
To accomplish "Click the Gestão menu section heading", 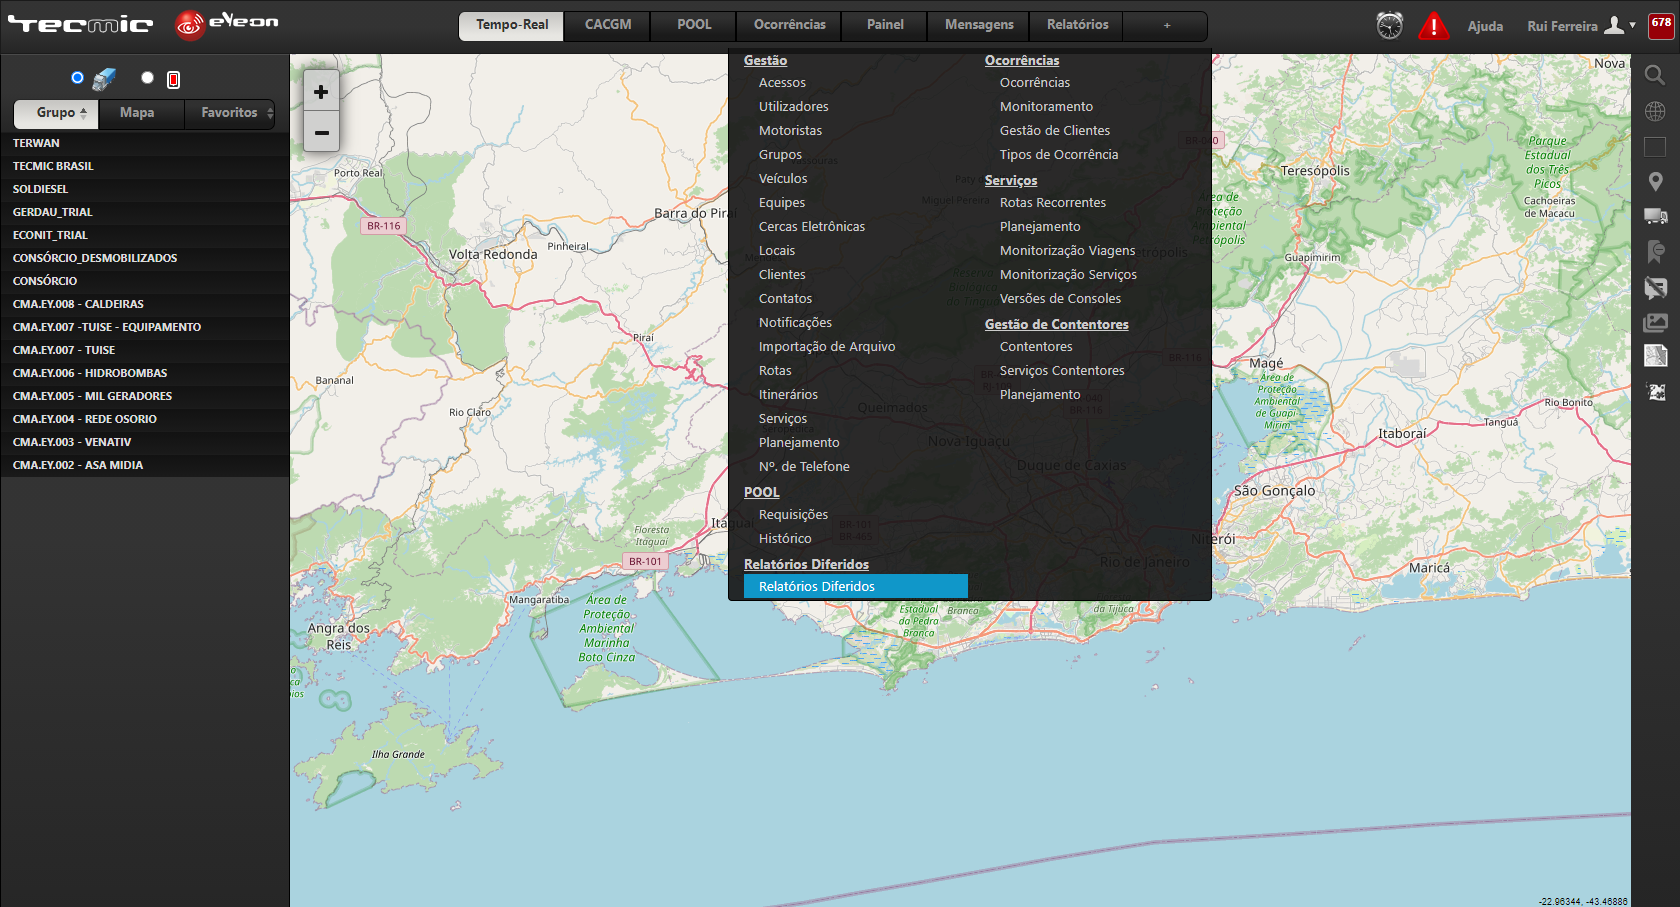I will tap(765, 61).
